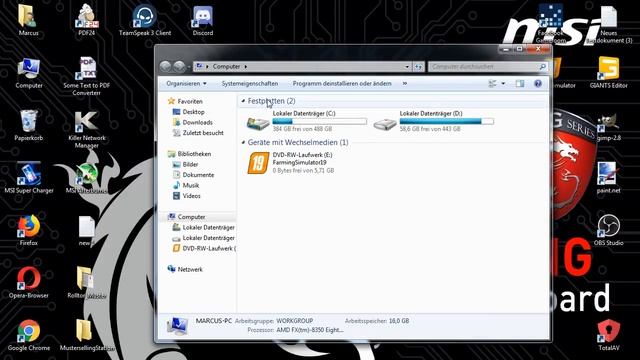Screen dimensions: 640x360
Task: Select Bibliotheken in navigation pane
Action: [194, 154]
